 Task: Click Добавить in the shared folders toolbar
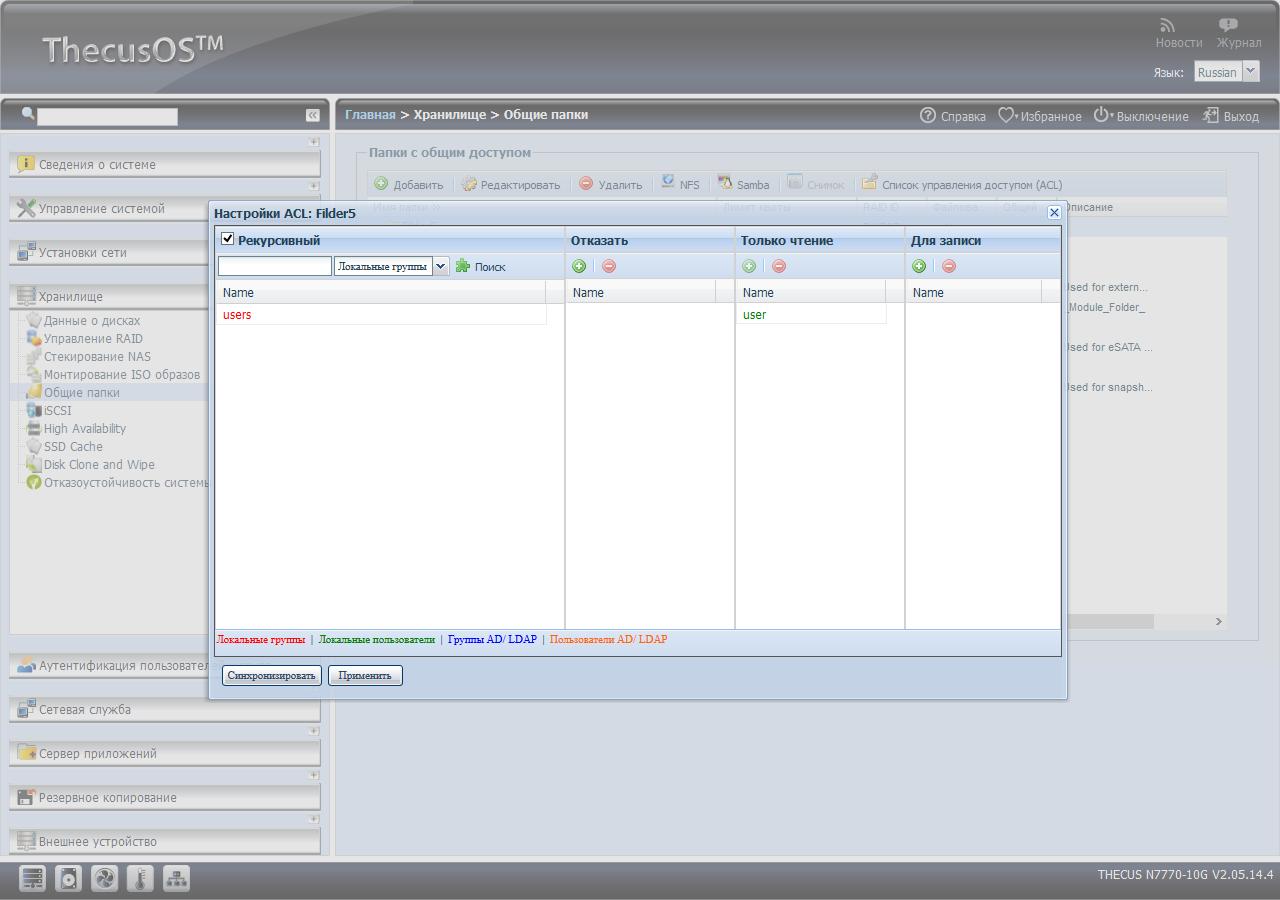[409, 185]
